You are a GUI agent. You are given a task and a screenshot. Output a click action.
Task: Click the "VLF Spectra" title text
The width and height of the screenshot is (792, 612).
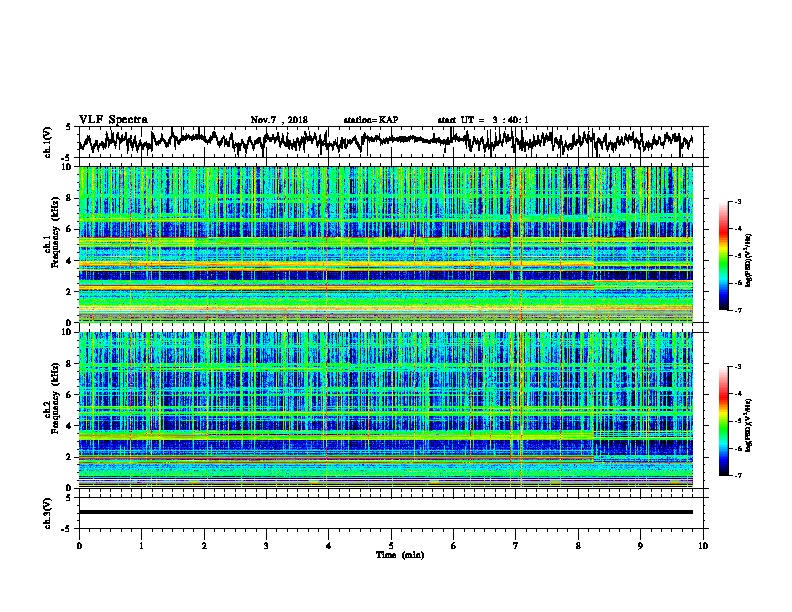(113, 120)
